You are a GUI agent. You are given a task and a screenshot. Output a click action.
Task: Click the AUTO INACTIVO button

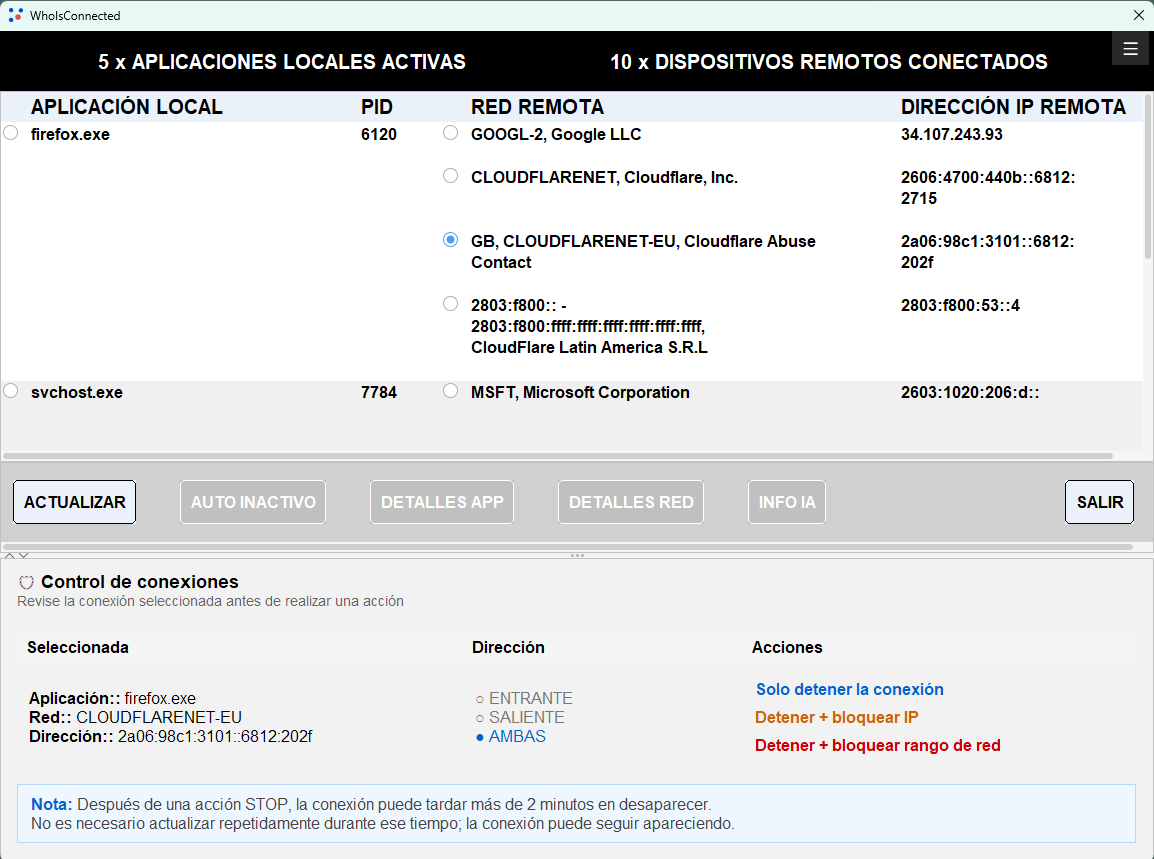click(x=253, y=502)
